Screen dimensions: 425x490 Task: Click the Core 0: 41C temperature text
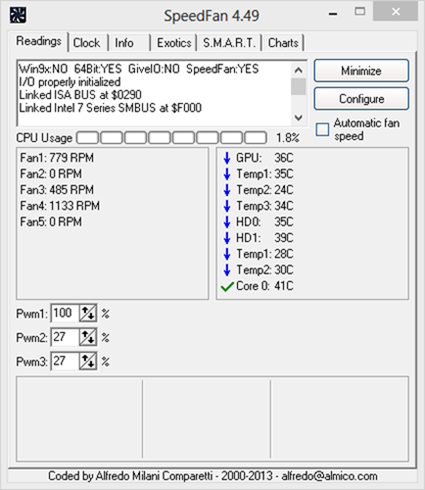tap(265, 286)
